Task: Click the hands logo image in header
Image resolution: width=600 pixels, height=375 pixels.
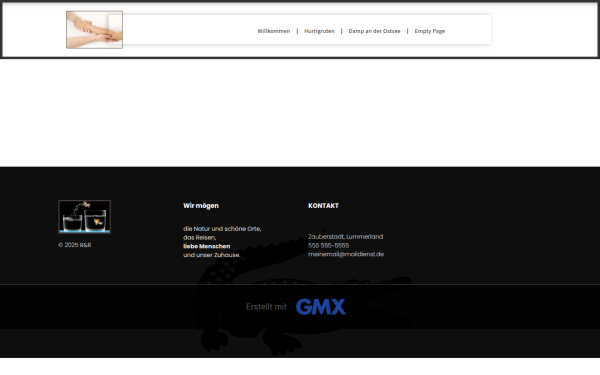Action: (x=95, y=30)
